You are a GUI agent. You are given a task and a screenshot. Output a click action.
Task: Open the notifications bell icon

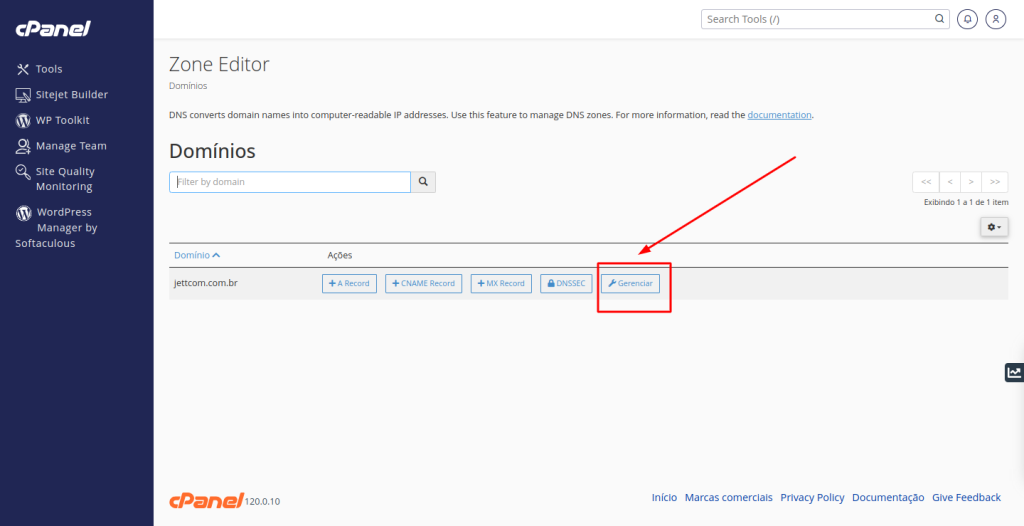pos(967,19)
